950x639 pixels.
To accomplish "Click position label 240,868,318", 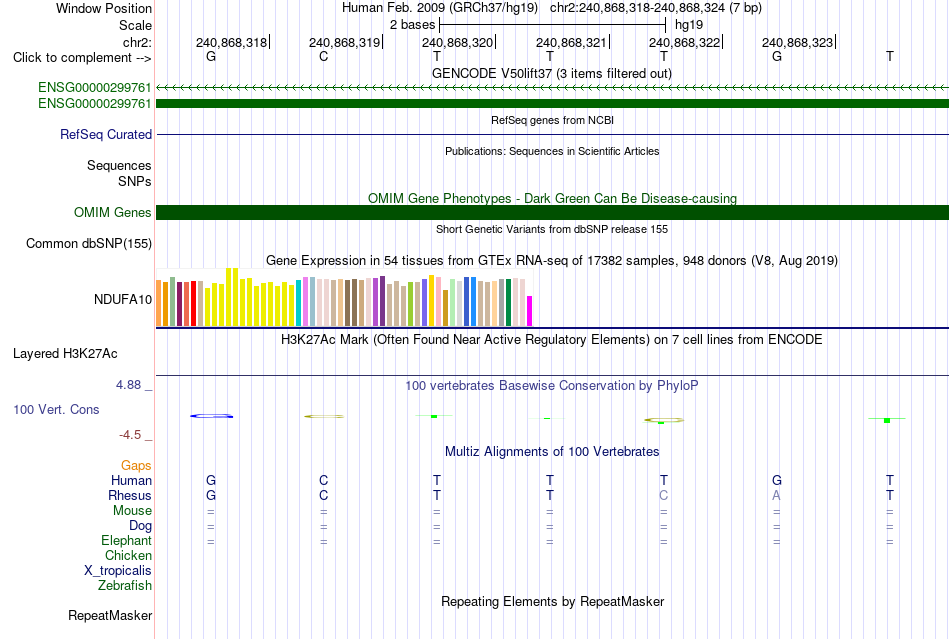I will [231, 42].
